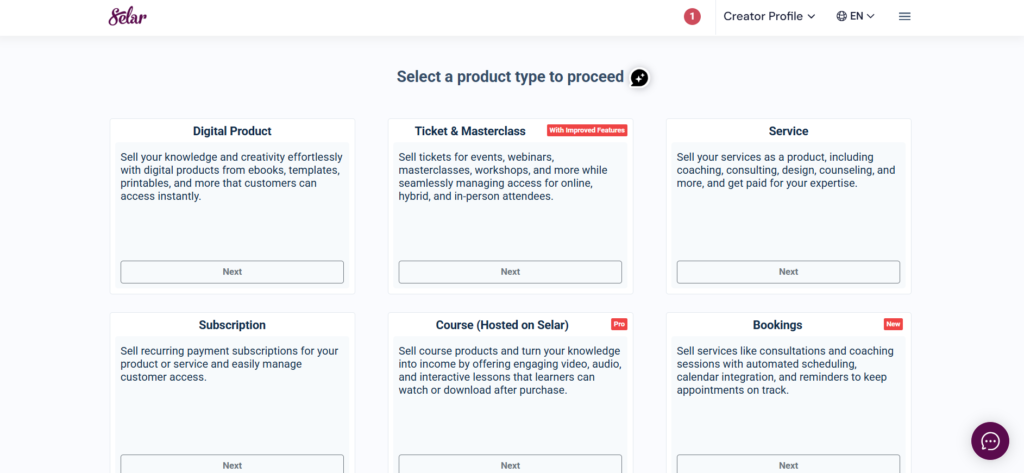
Task: Click the Pro badge on Course card
Action: (619, 324)
